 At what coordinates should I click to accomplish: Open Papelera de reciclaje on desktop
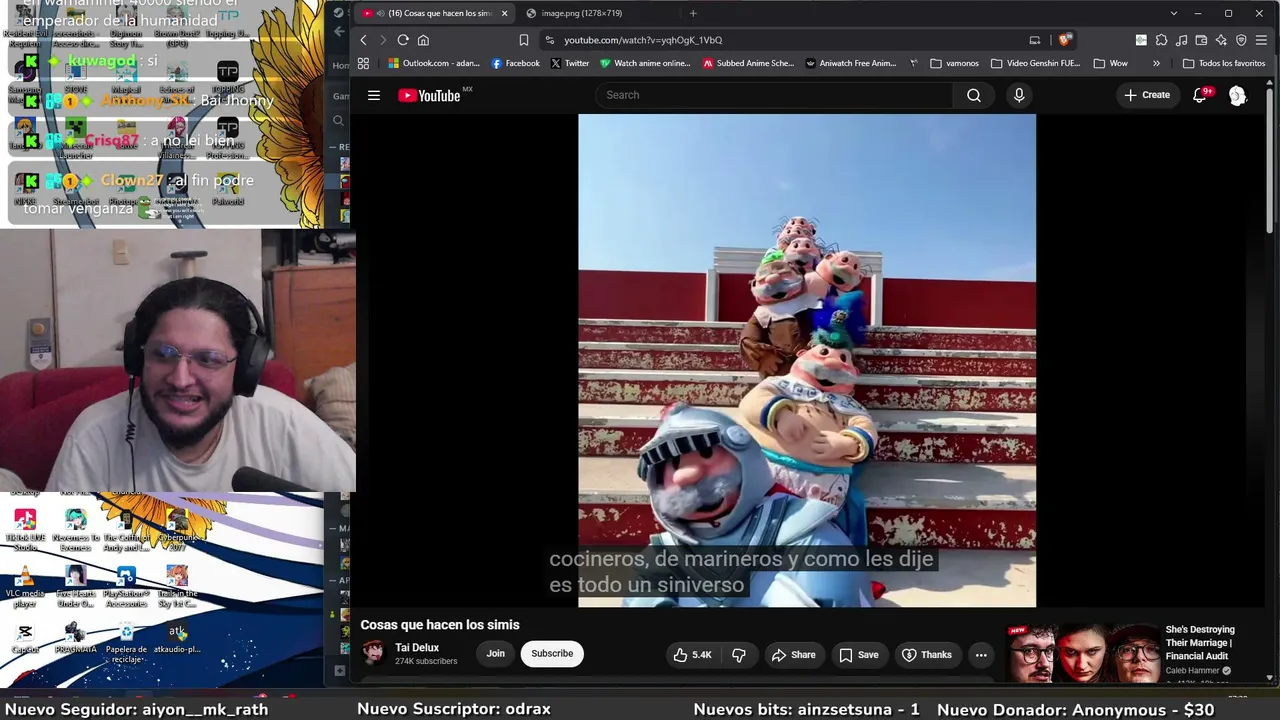[x=126, y=641]
